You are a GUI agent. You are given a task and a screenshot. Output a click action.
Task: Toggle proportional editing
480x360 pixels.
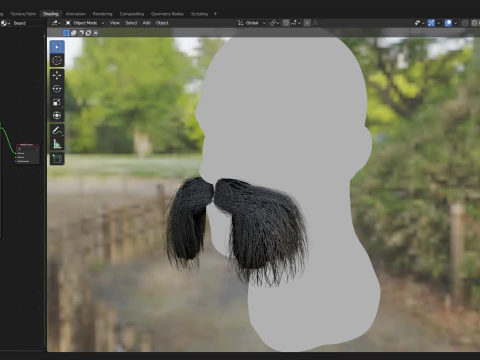click(x=307, y=23)
